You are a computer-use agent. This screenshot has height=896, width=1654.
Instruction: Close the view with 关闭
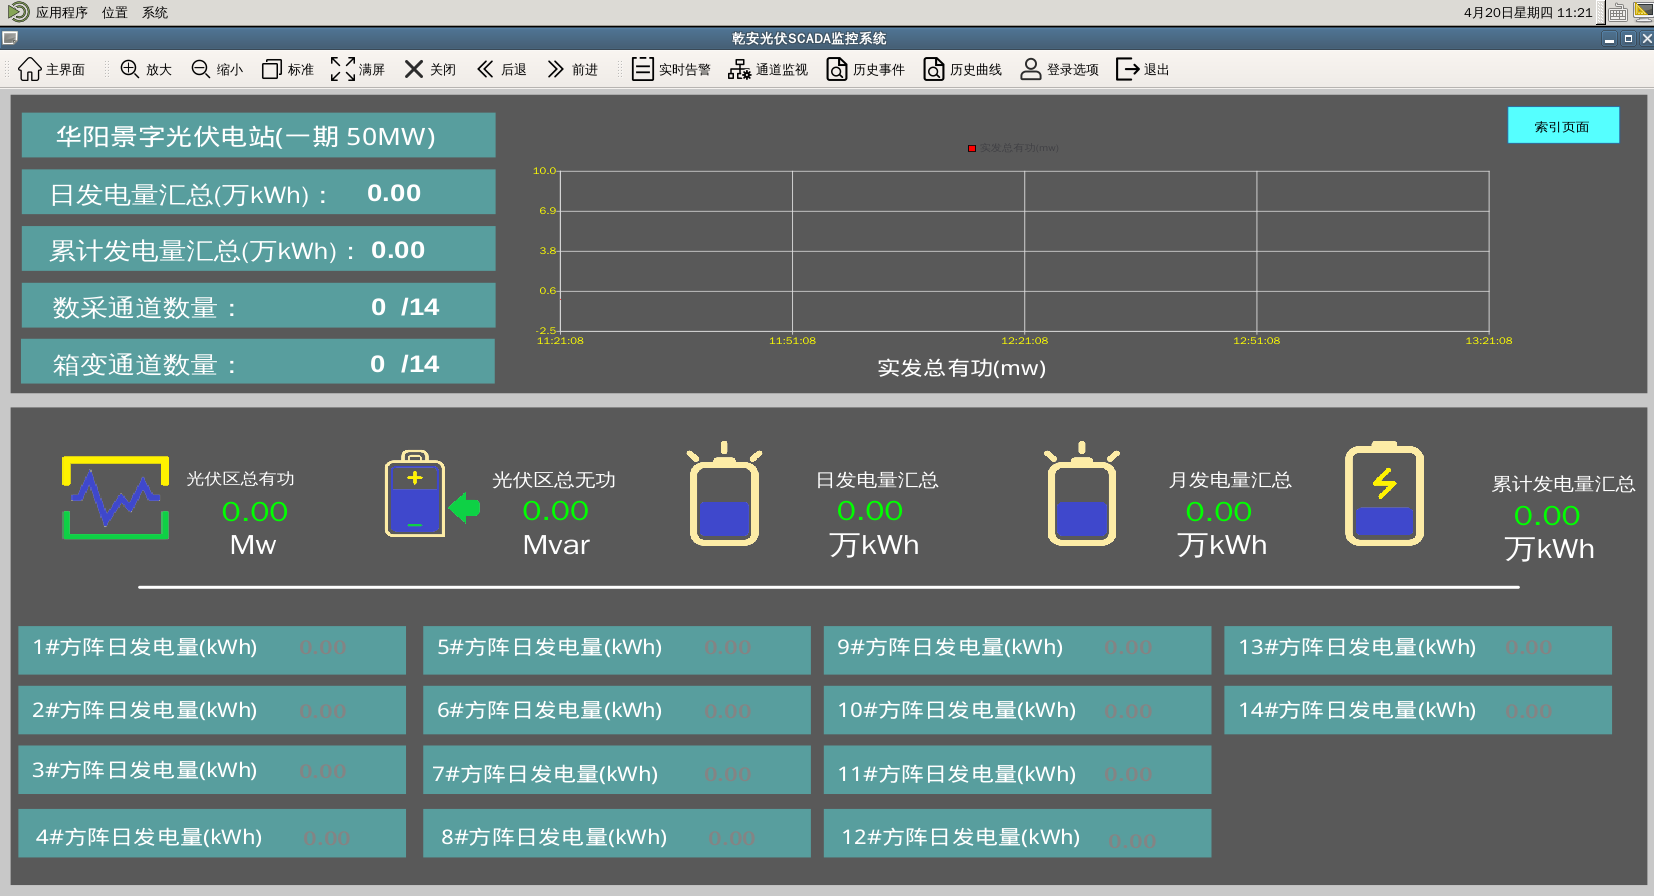[x=430, y=69]
